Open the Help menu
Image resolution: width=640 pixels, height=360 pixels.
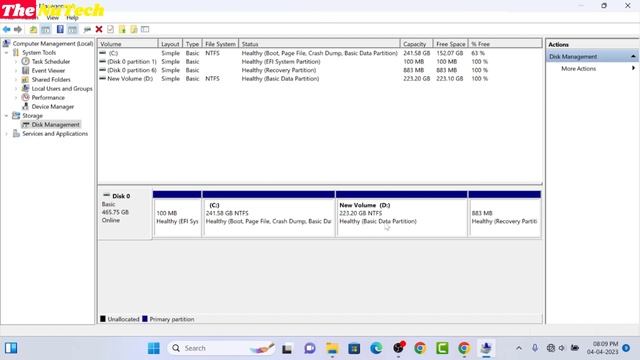tap(72, 18)
